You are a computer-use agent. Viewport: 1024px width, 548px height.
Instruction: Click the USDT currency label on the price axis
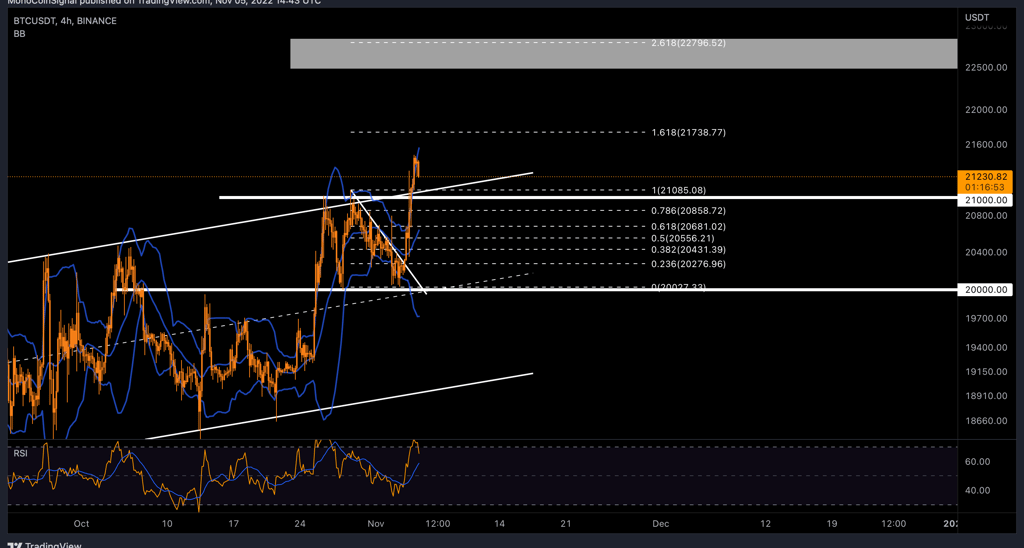(977, 17)
